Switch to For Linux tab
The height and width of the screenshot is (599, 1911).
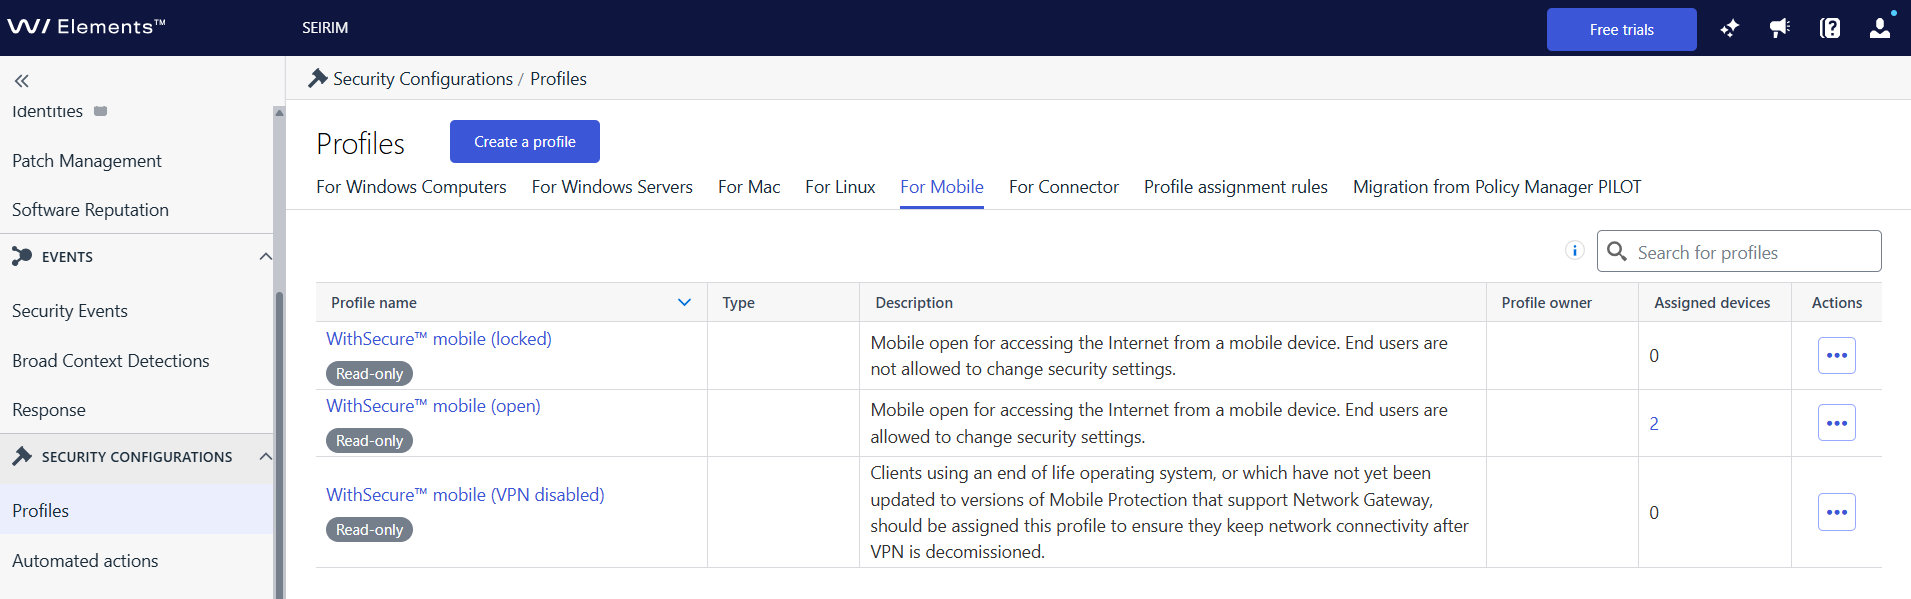point(840,187)
